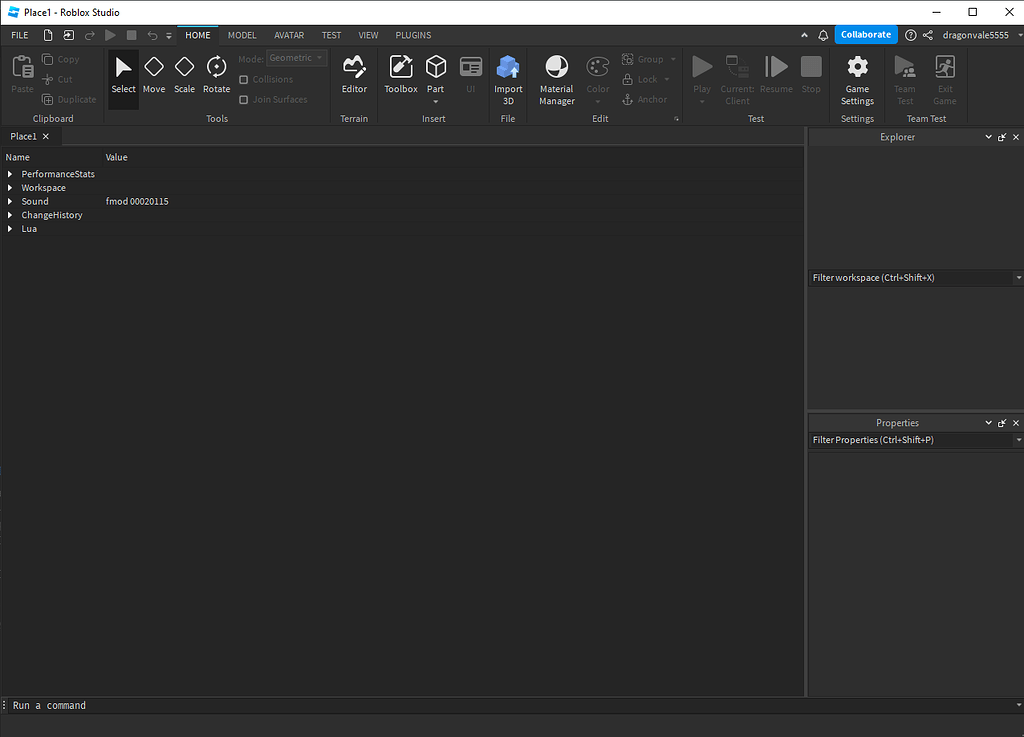Image resolution: width=1024 pixels, height=737 pixels.
Task: Click Exit Game
Action: [944, 80]
